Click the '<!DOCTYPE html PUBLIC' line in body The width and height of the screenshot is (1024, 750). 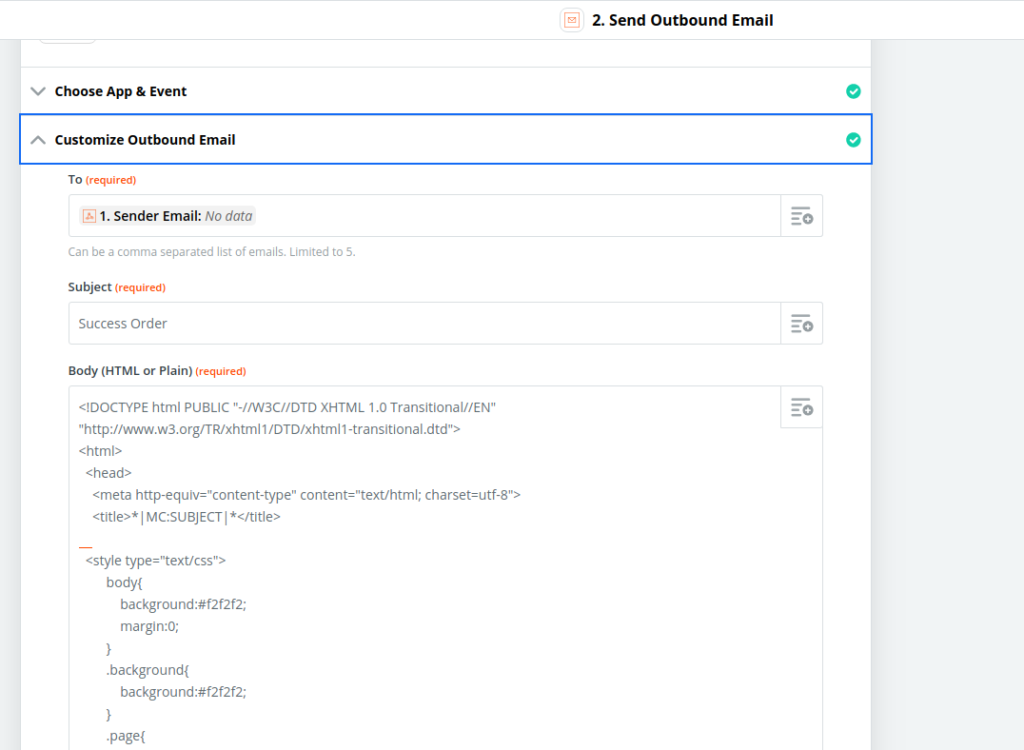point(287,408)
